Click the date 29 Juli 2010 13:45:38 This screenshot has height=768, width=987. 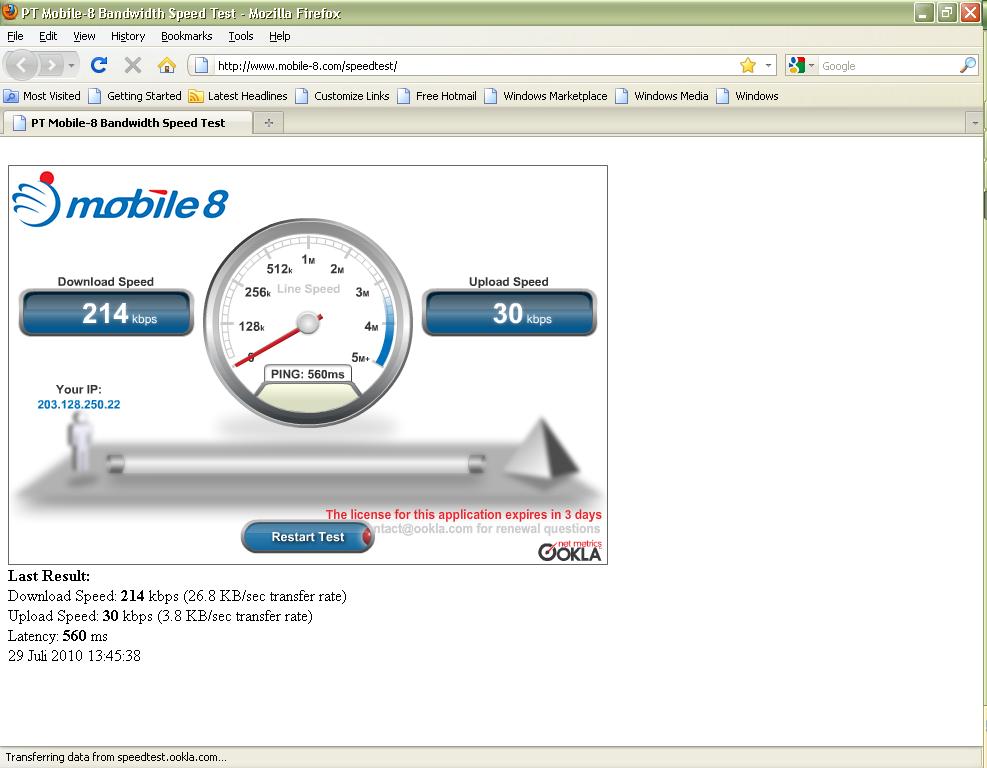[x=74, y=656]
